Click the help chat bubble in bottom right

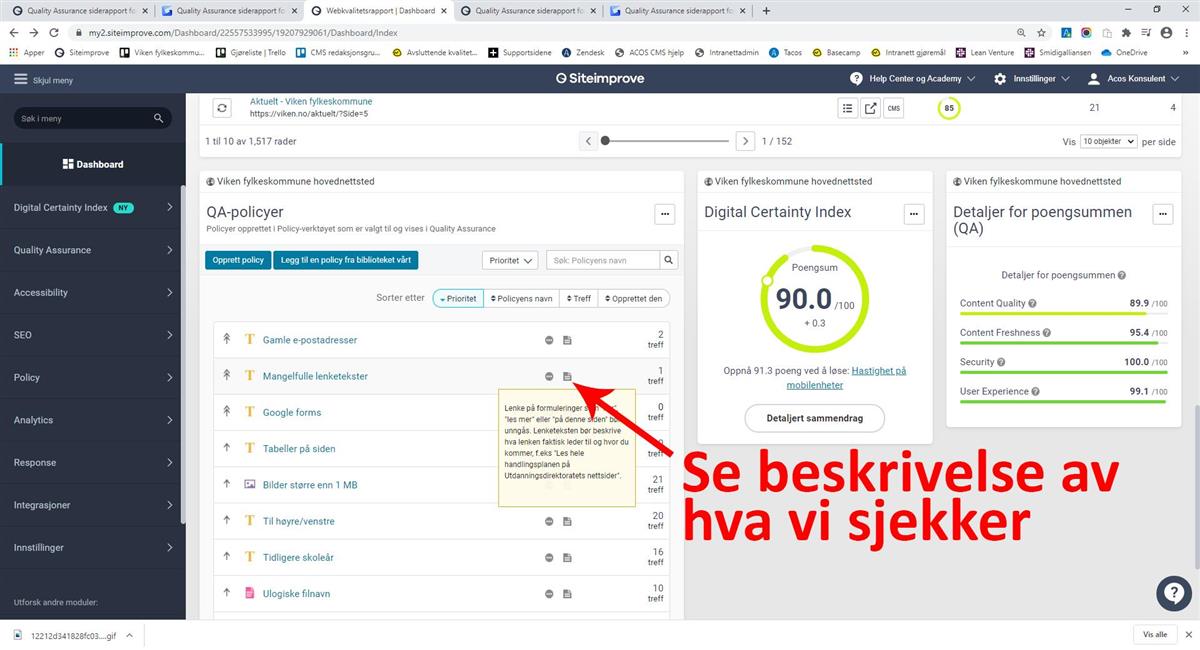click(1174, 594)
